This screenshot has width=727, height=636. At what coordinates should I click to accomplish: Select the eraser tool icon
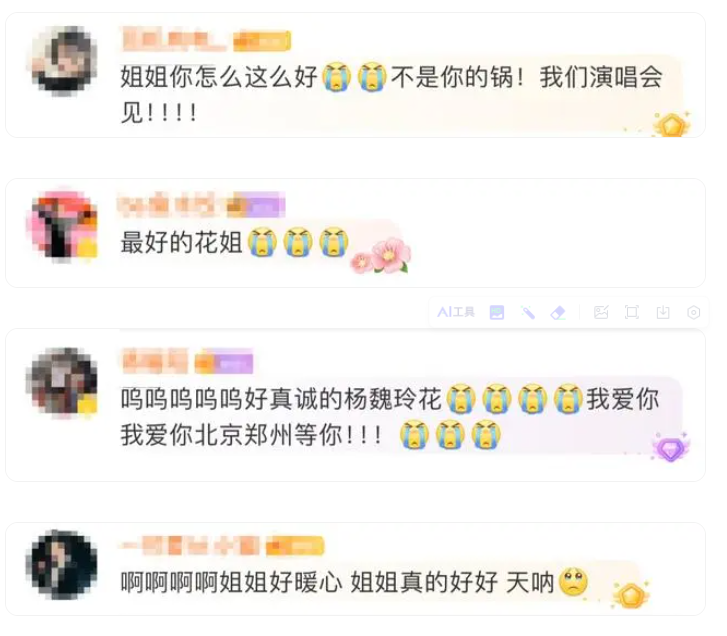(558, 312)
